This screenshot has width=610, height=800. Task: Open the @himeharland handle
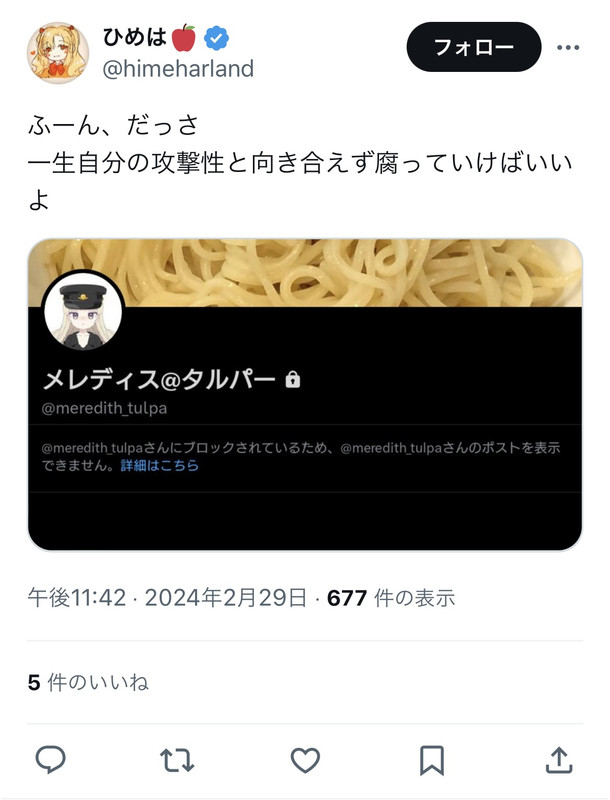click(178, 68)
